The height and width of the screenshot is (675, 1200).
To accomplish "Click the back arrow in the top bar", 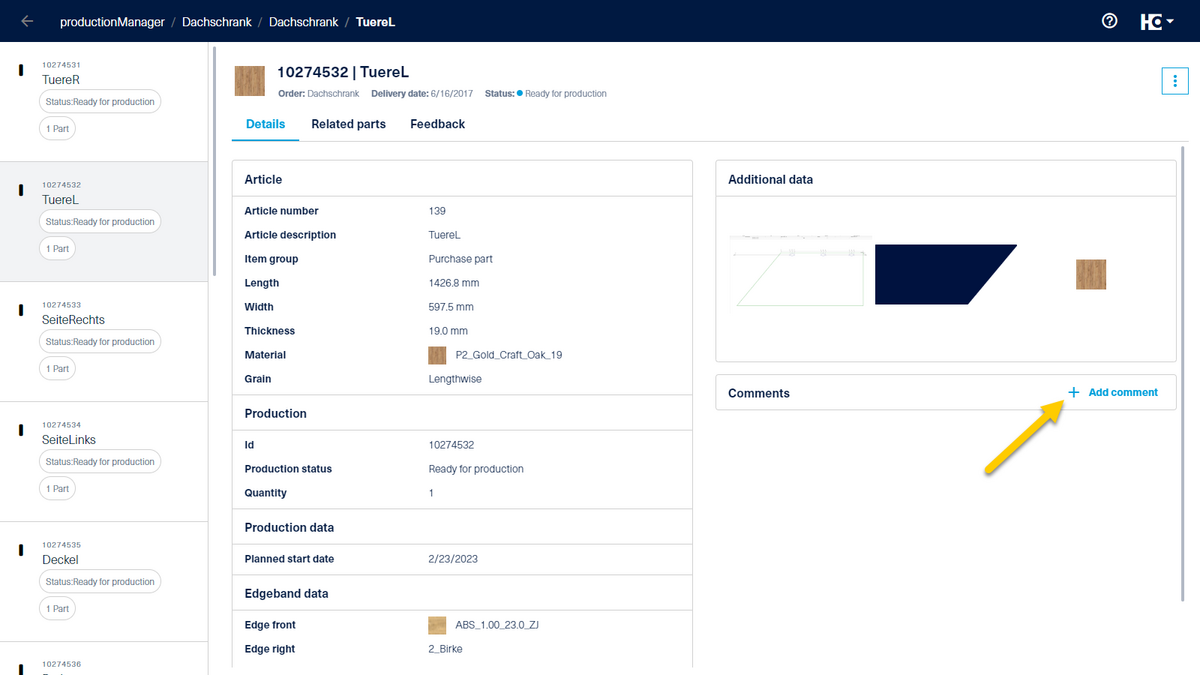I will 26,20.
